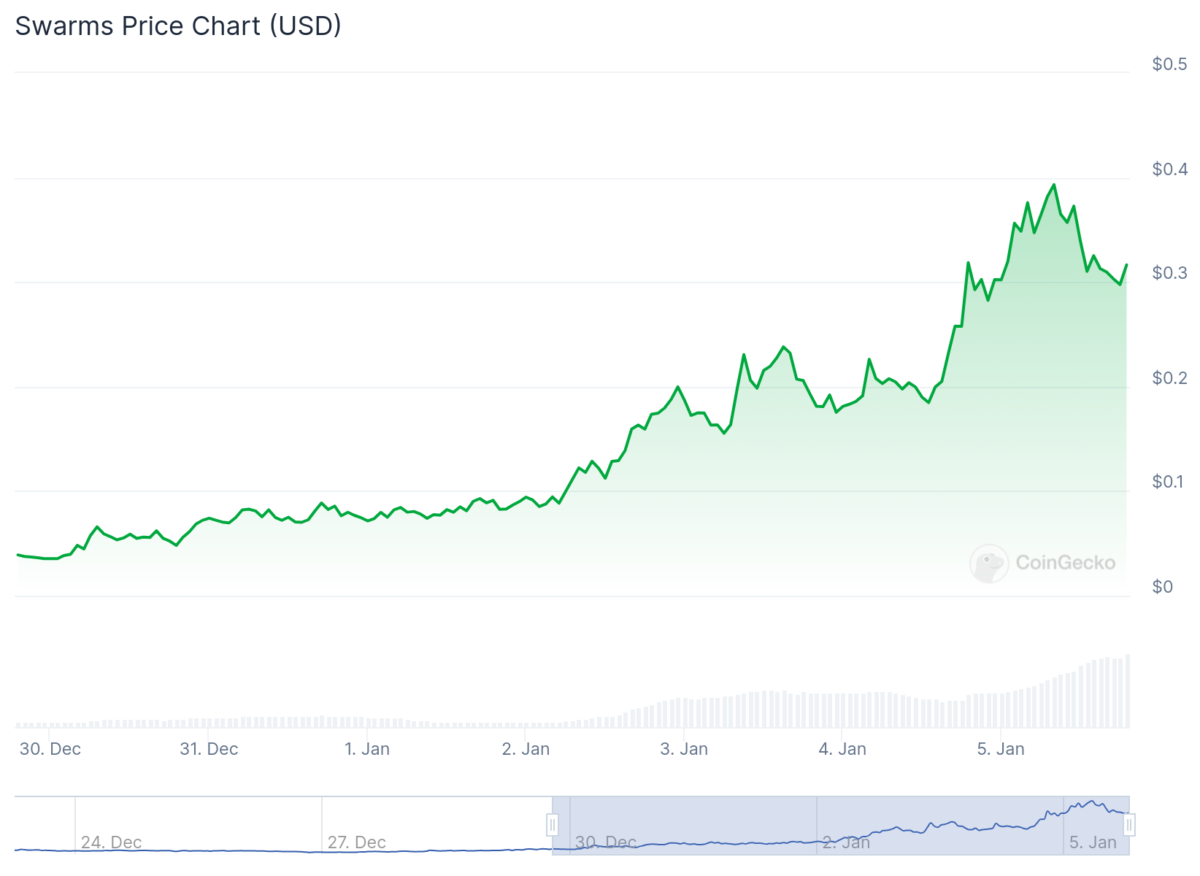Click the $0 price axis label
Viewport: 1200px width, 876px height.
pyautogui.click(x=1163, y=586)
